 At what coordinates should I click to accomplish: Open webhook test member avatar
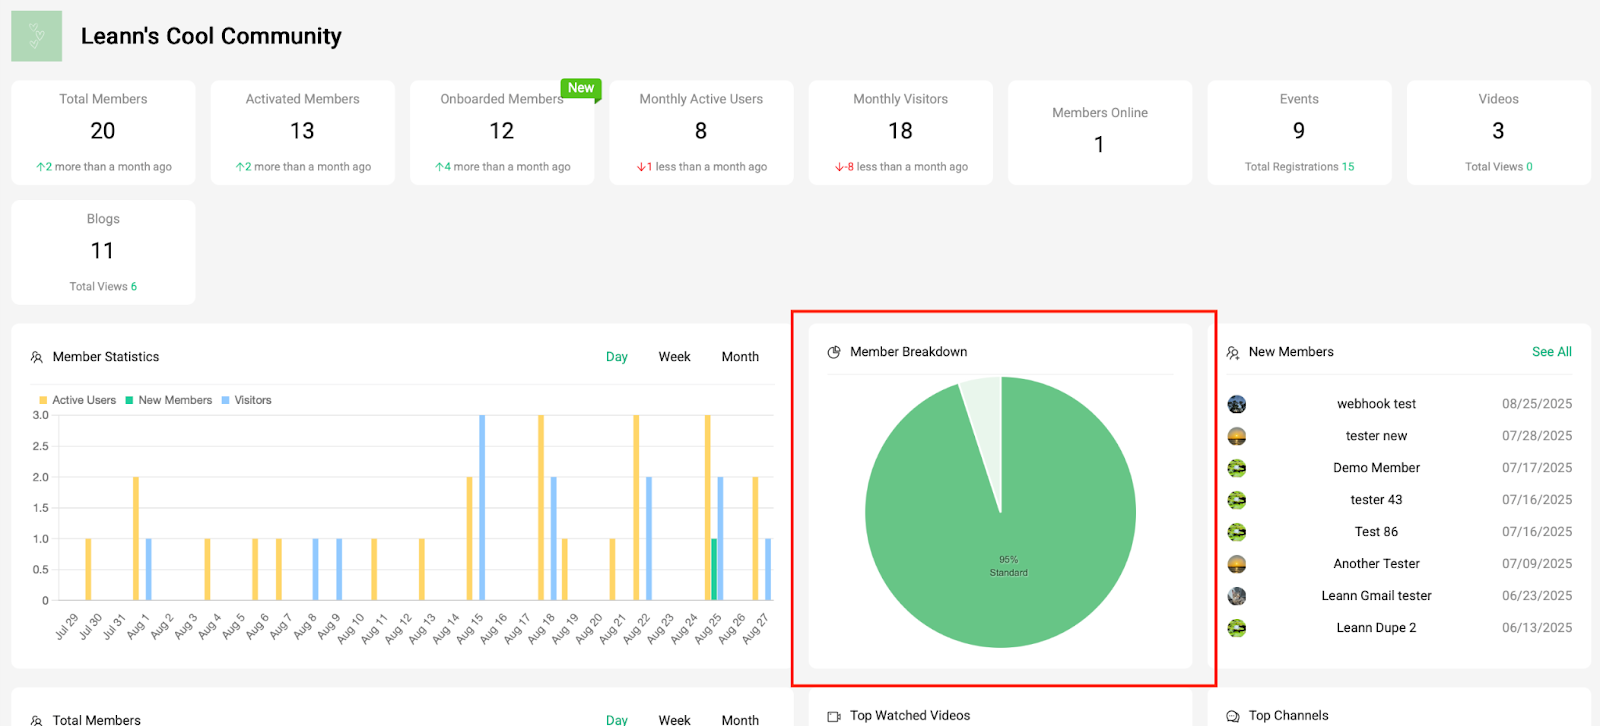(x=1237, y=404)
